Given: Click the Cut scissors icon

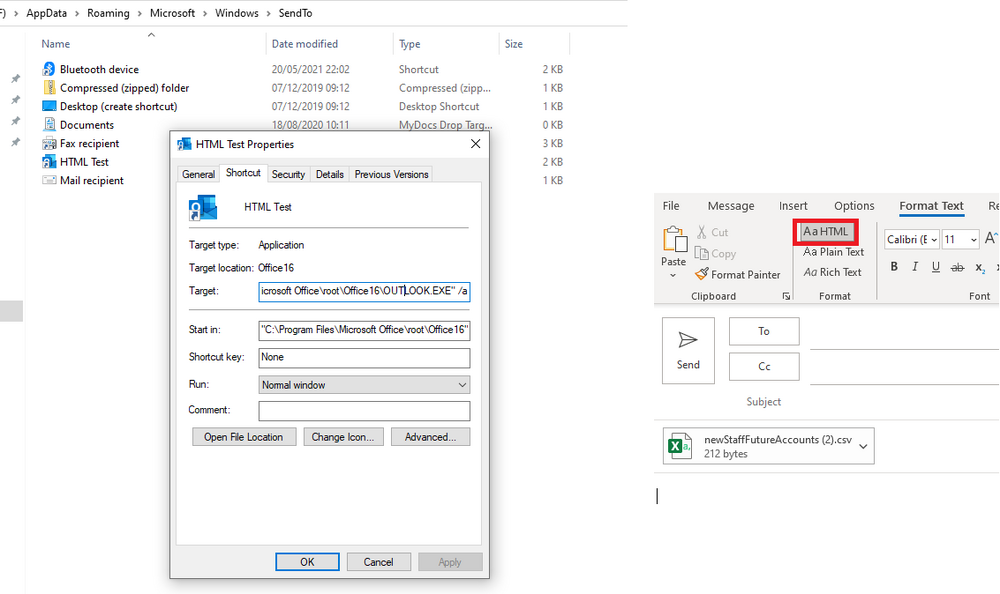Looking at the screenshot, I should (702, 232).
